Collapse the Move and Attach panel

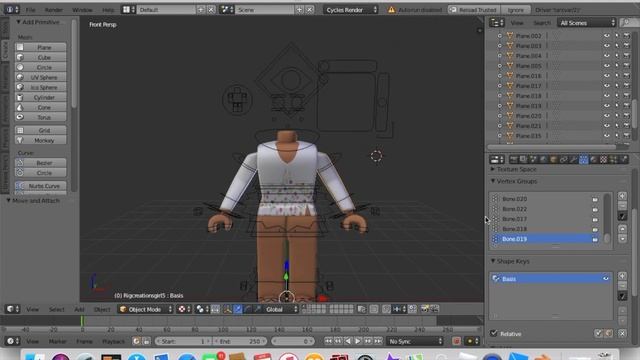(x=9, y=200)
